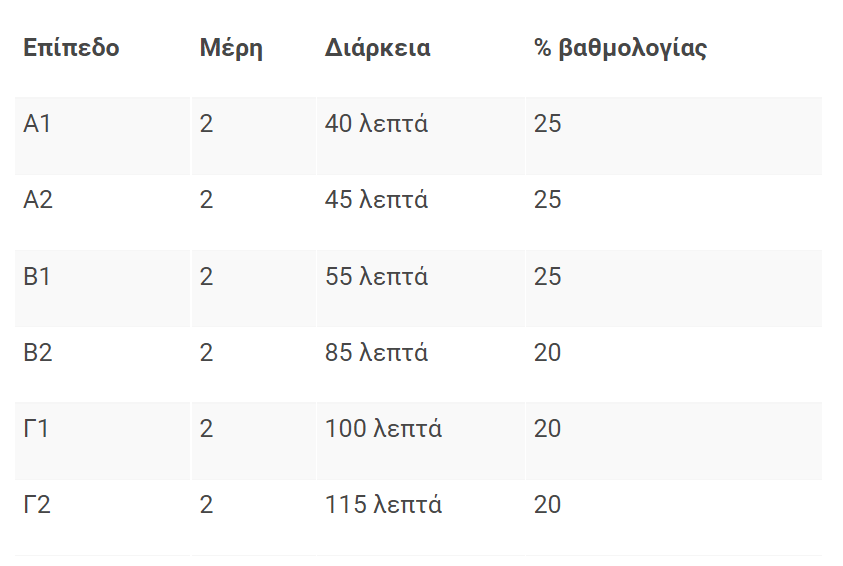Image resolution: width=843 pixels, height=566 pixels.
Task: Click the Μέρη column header
Action: click(231, 48)
